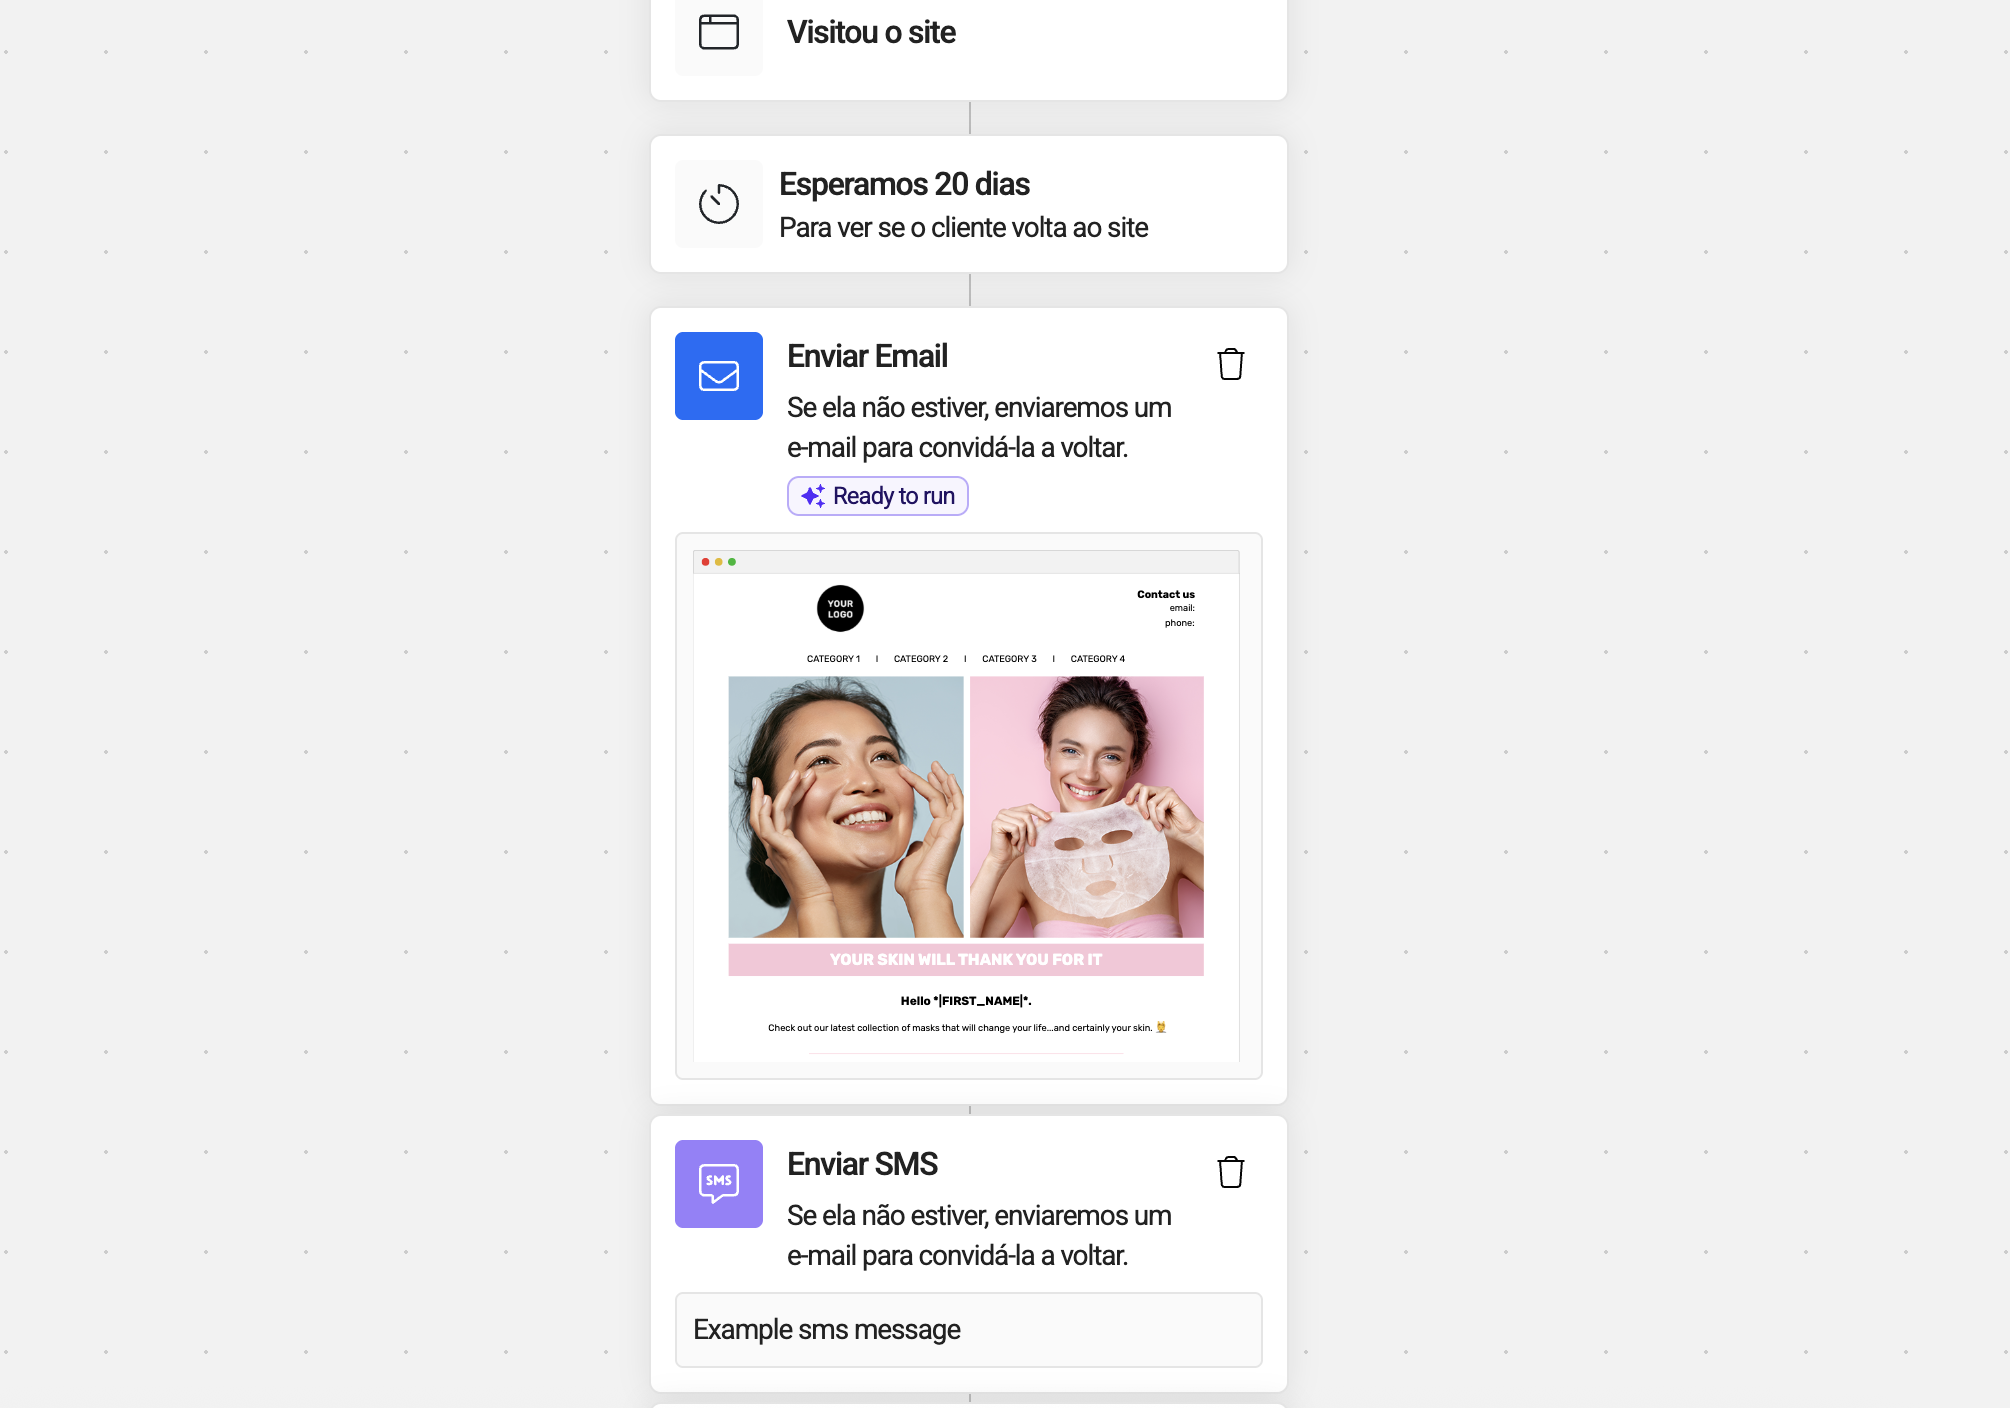
Task: Click the Enviar SMS step description text
Action: point(979,1236)
